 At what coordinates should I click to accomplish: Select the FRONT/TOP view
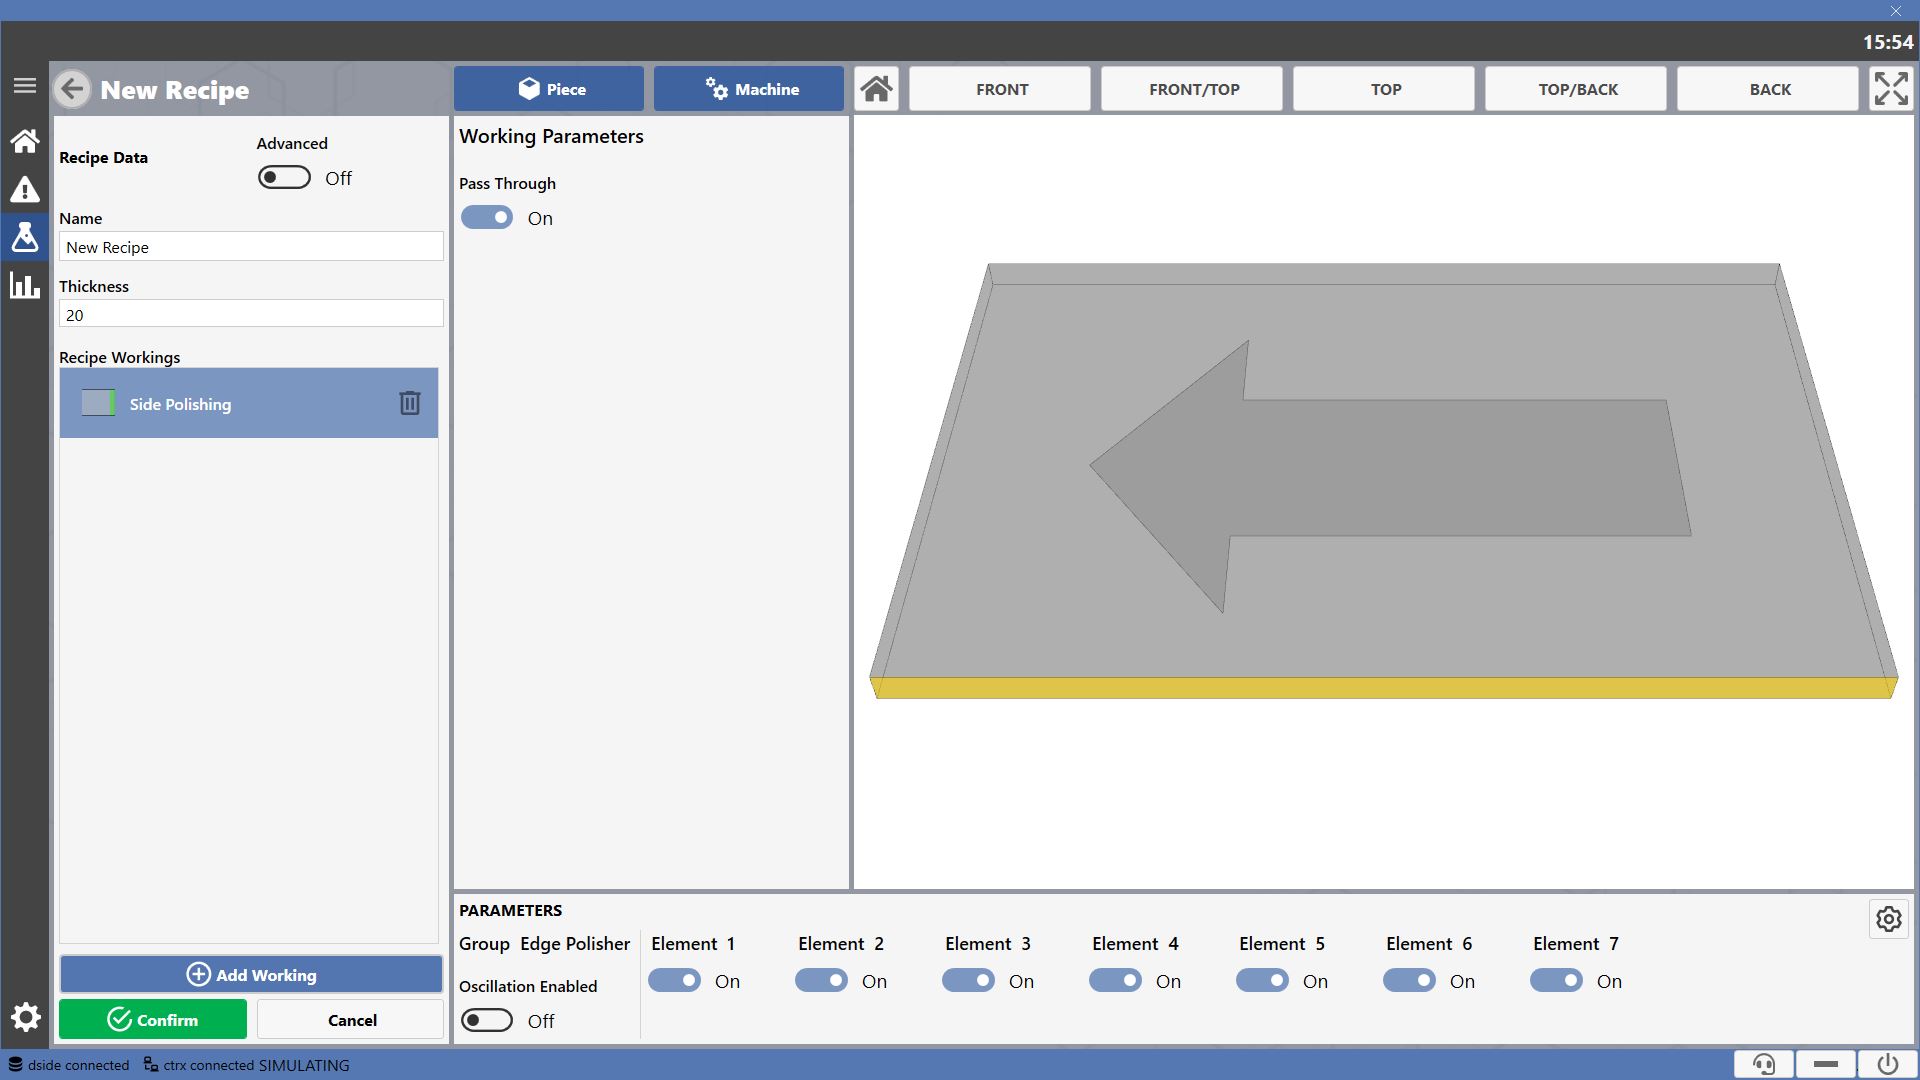pos(1192,89)
